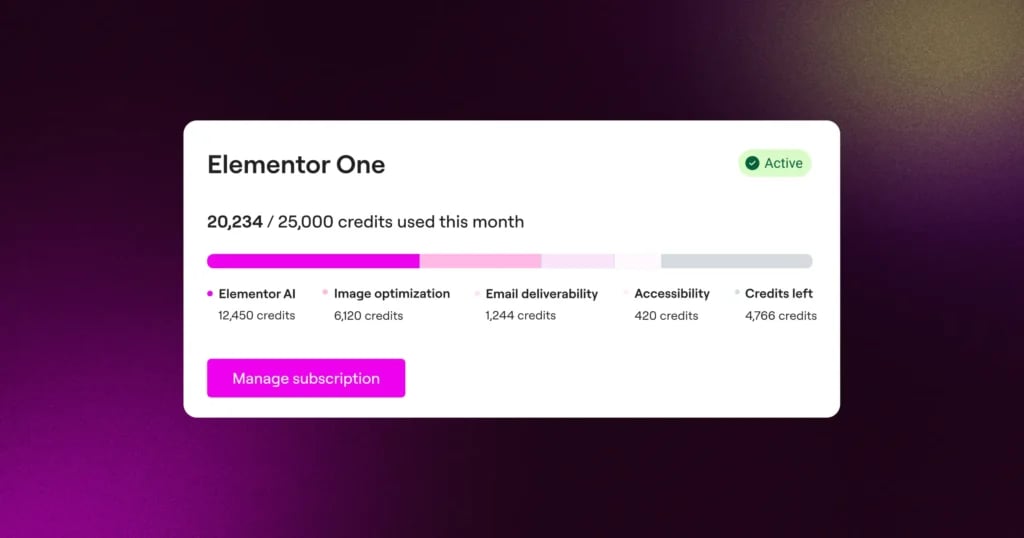
Task: Click the pink dot beside Image optimization
Action: (326, 294)
